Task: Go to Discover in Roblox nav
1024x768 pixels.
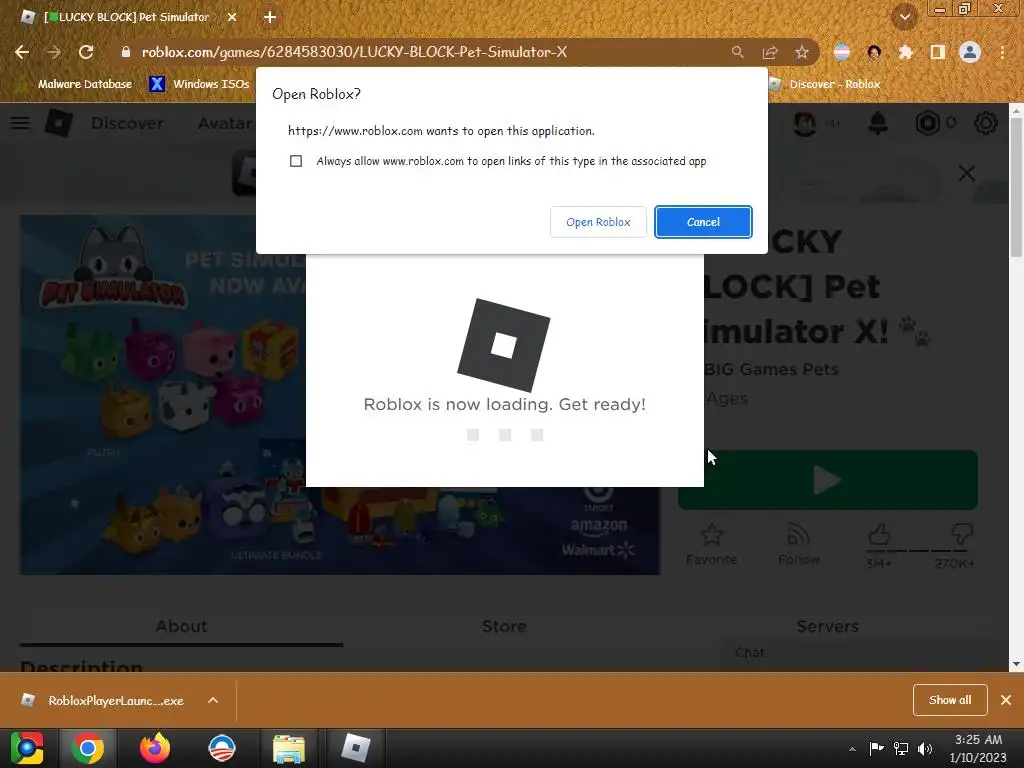Action: (127, 123)
